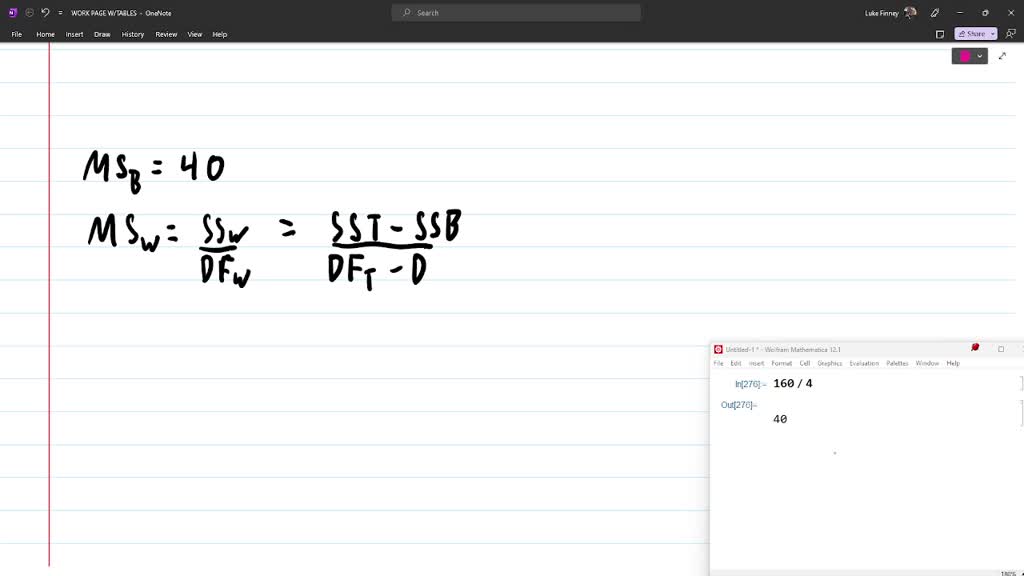Enter full screen with the expand arrow icon

click(1002, 57)
